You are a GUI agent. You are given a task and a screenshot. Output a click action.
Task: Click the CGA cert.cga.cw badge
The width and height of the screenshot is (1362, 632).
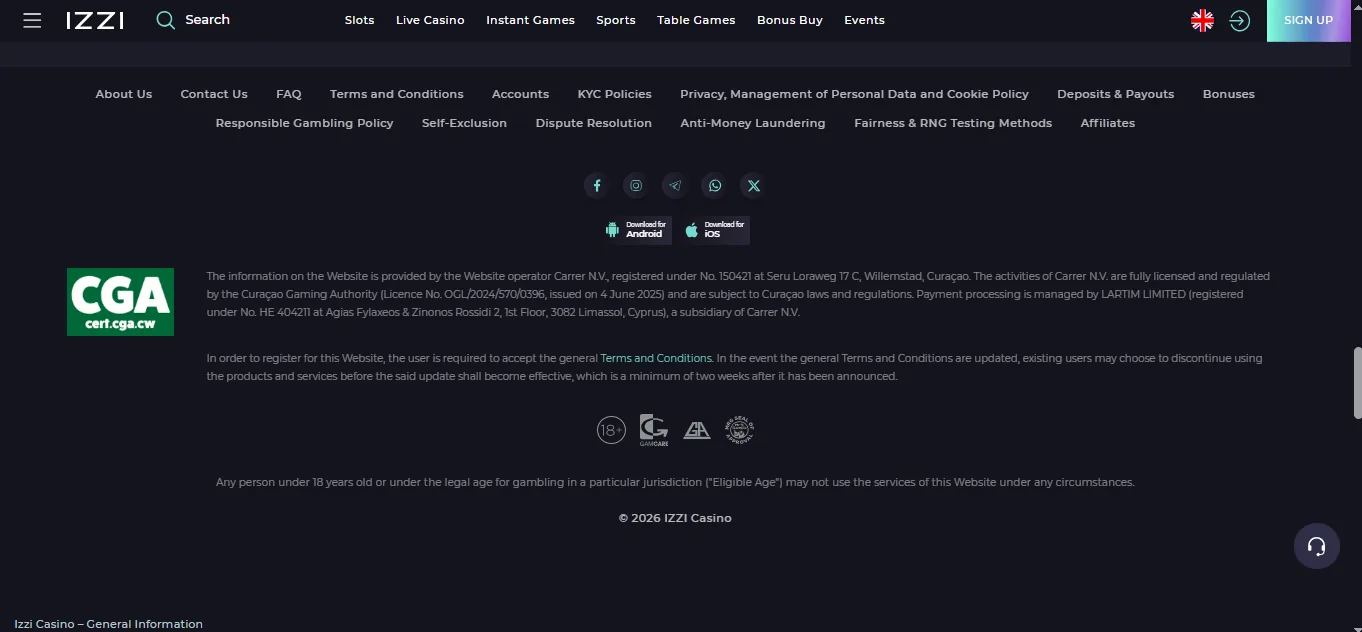(120, 302)
